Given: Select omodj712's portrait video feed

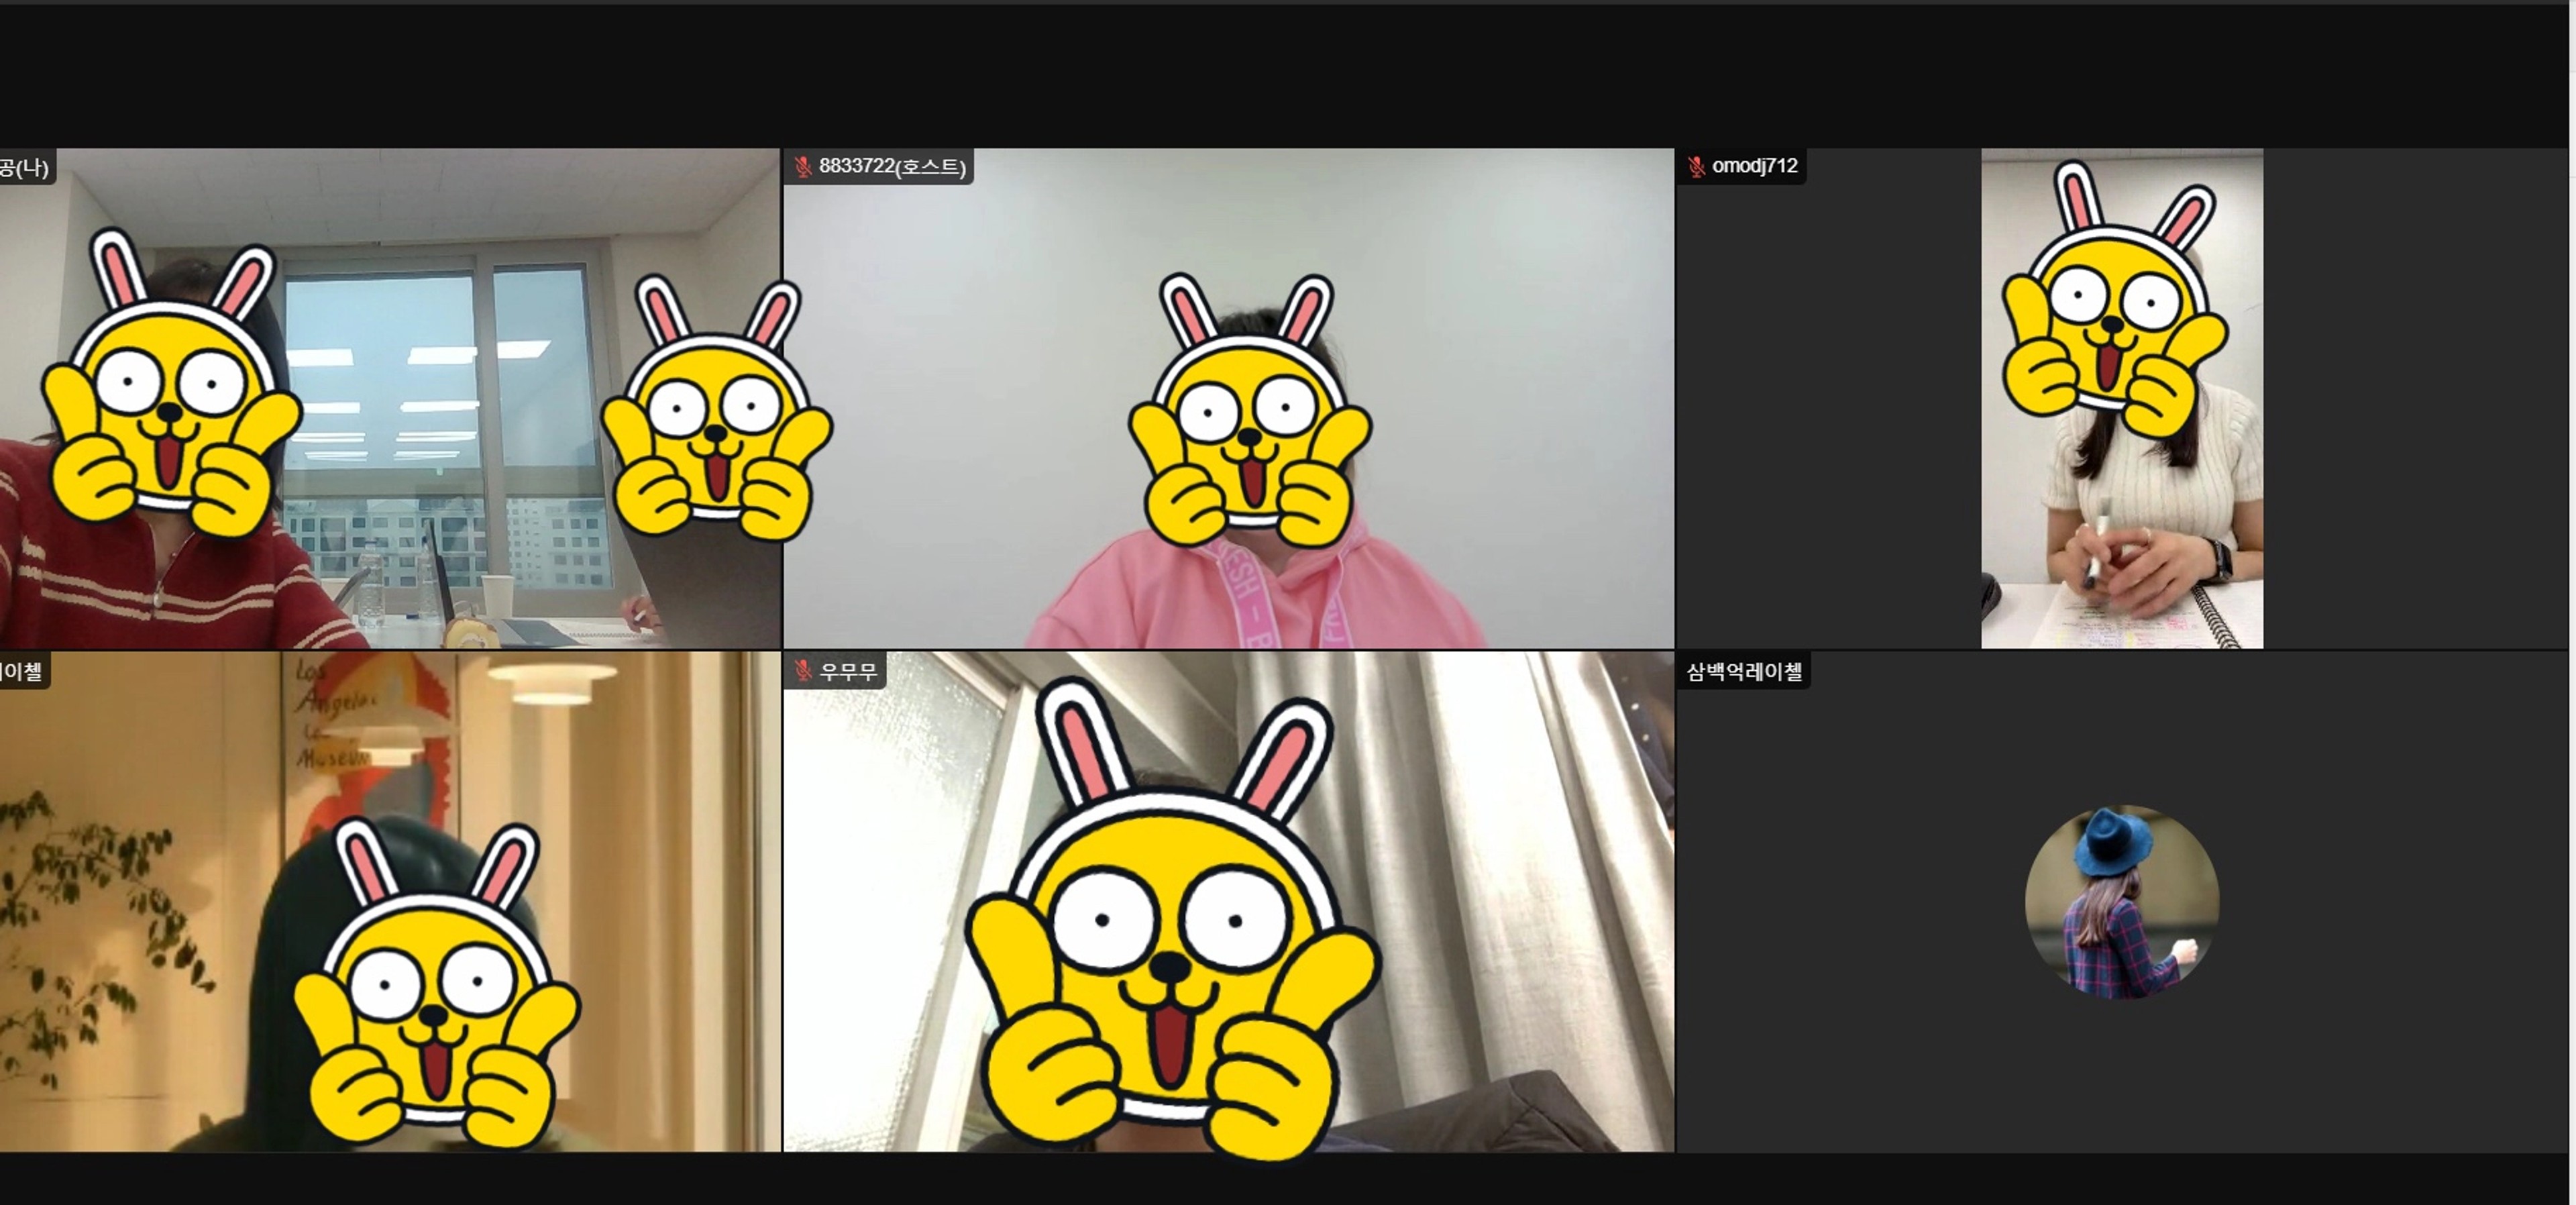Looking at the screenshot, I should [x=2121, y=480].
